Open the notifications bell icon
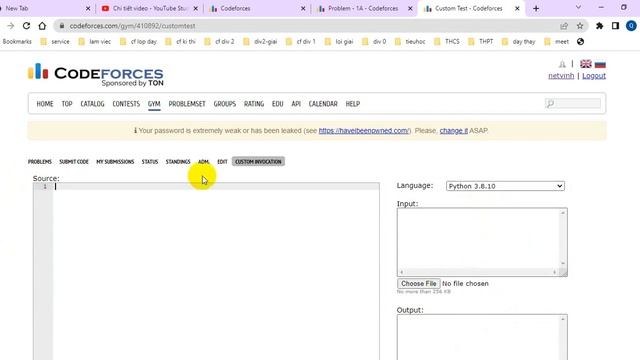The height and width of the screenshot is (360, 640). pyautogui.click(x=562, y=64)
